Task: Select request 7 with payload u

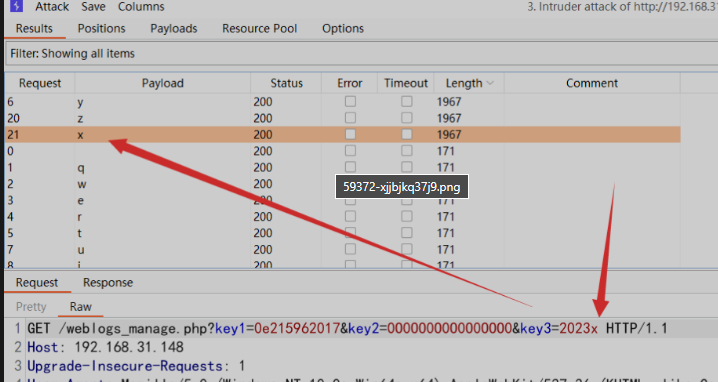Action: 343,250
